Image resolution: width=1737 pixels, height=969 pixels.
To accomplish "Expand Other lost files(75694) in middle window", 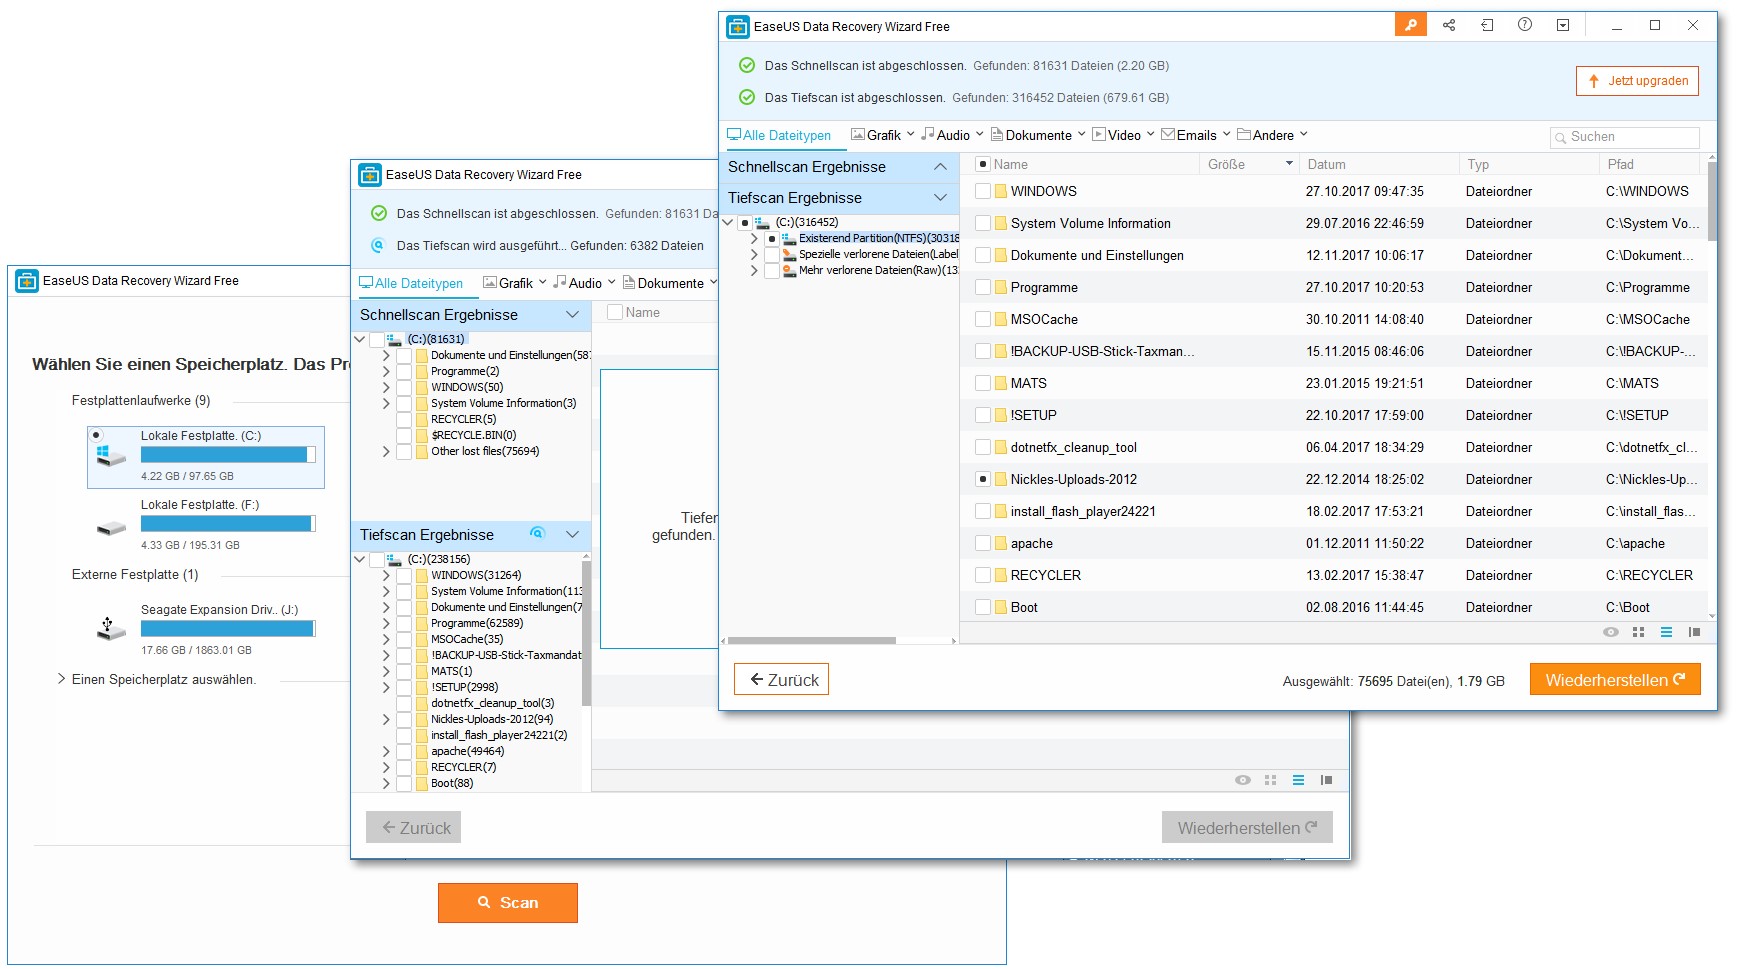I will (386, 451).
